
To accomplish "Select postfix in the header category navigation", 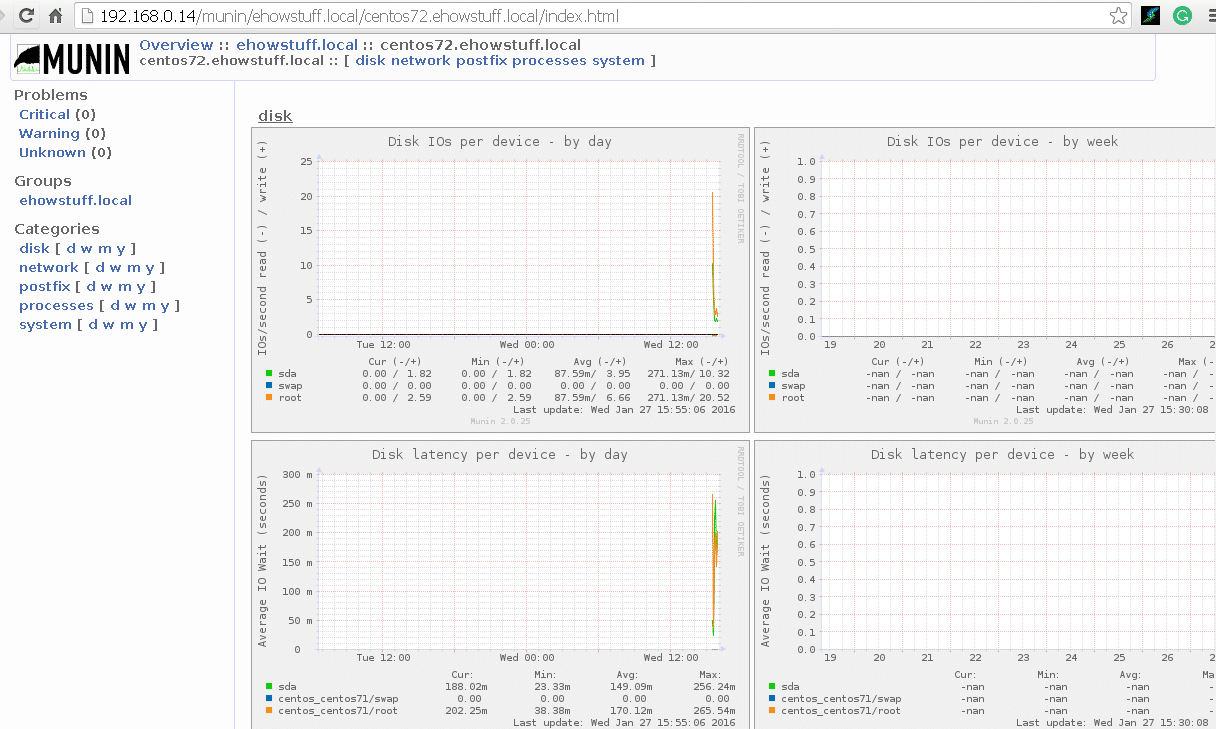I will [x=483, y=60].
